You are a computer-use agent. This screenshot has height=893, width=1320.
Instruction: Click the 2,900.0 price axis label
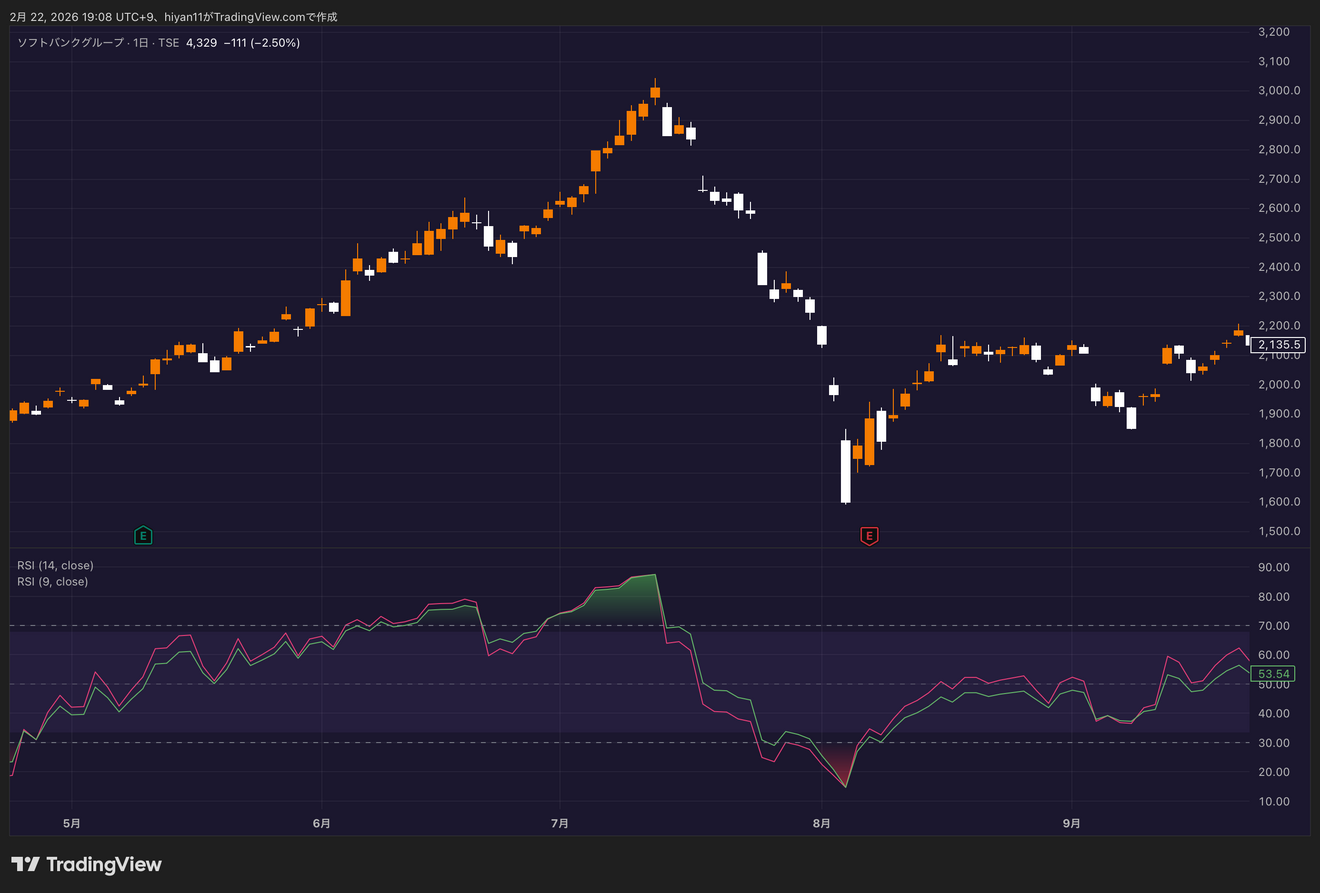(1279, 120)
